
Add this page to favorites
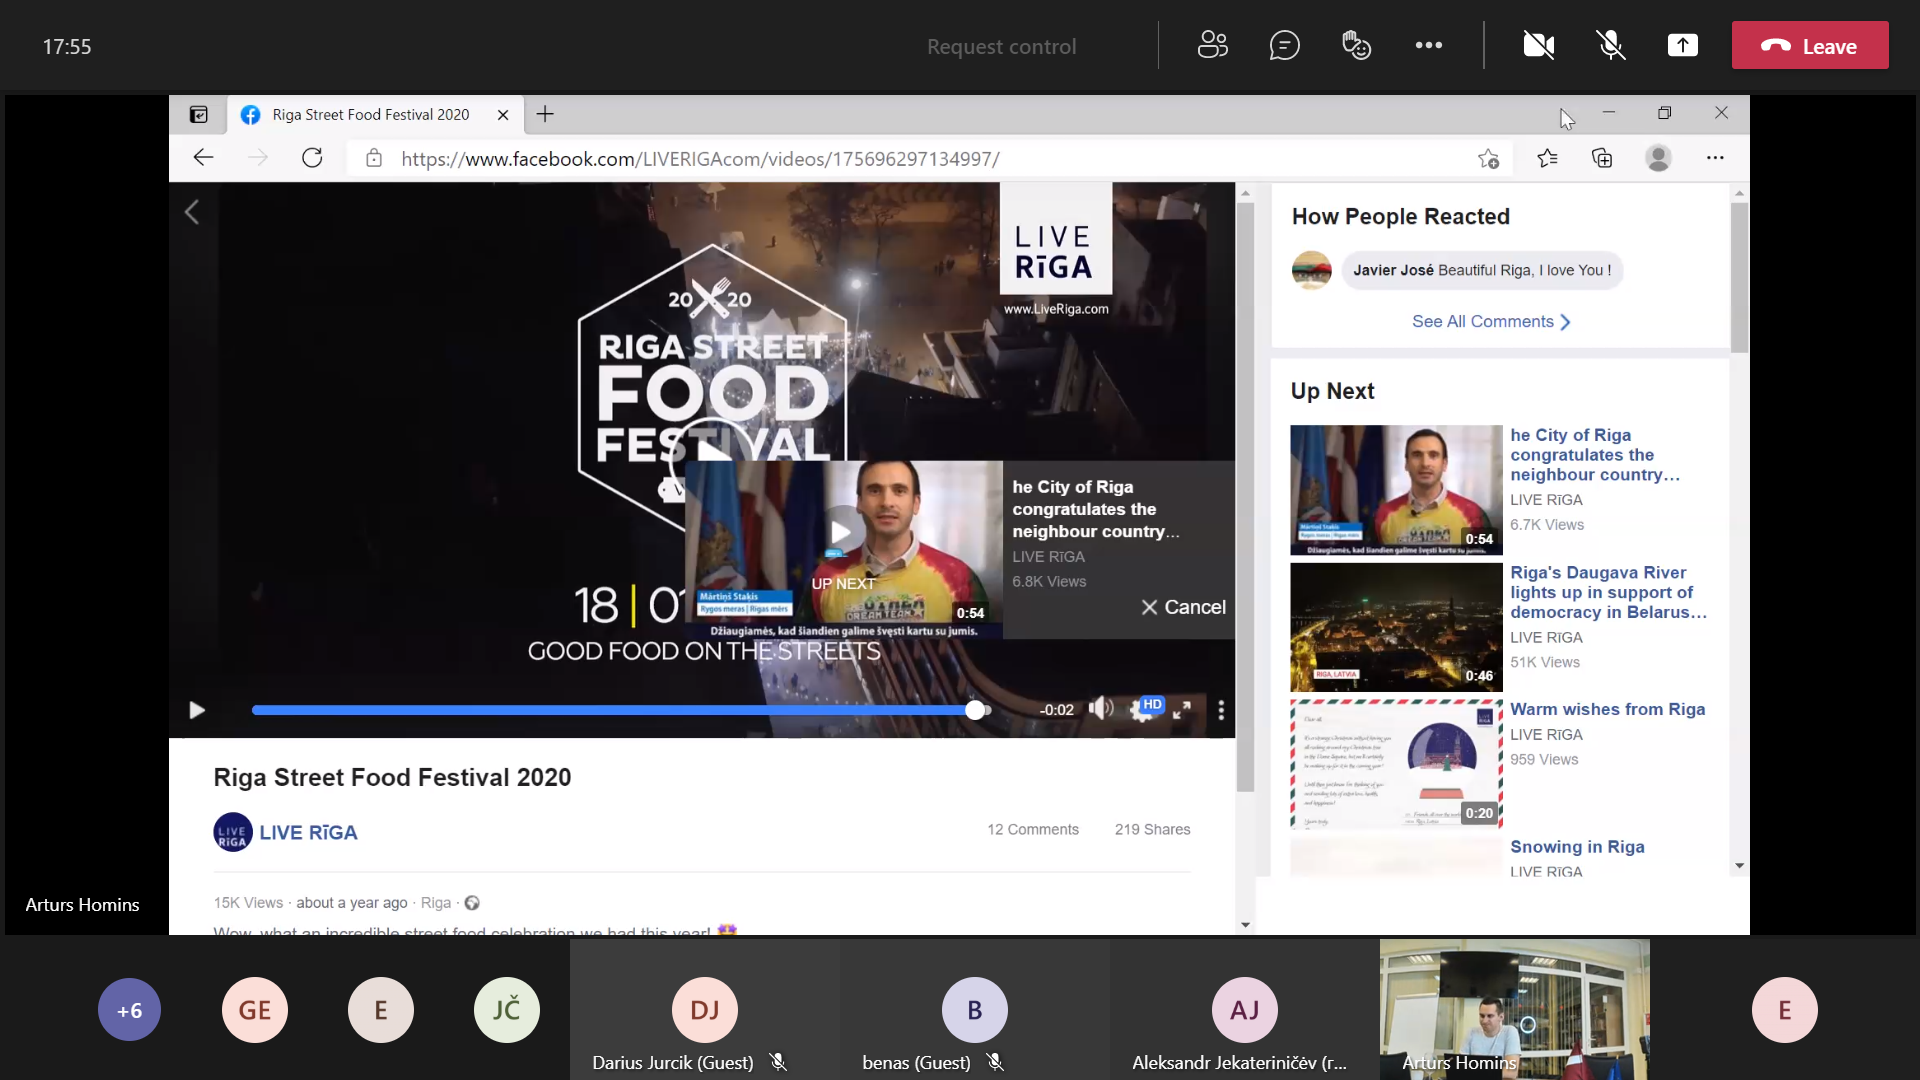click(1488, 158)
